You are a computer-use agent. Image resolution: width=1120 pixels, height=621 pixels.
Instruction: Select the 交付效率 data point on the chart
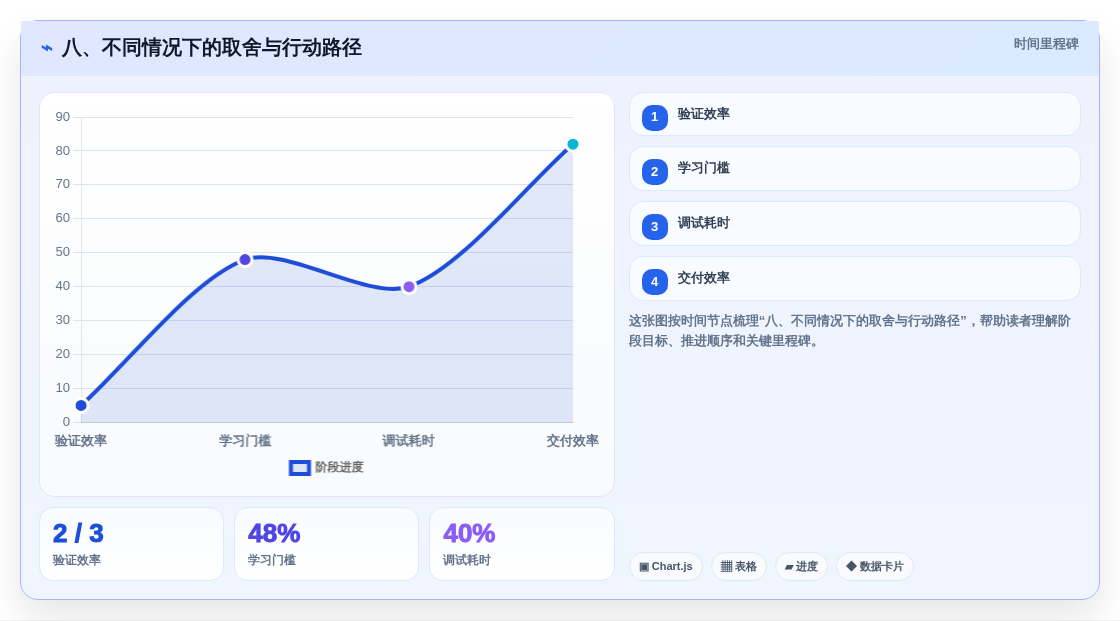pyautogui.click(x=573, y=144)
